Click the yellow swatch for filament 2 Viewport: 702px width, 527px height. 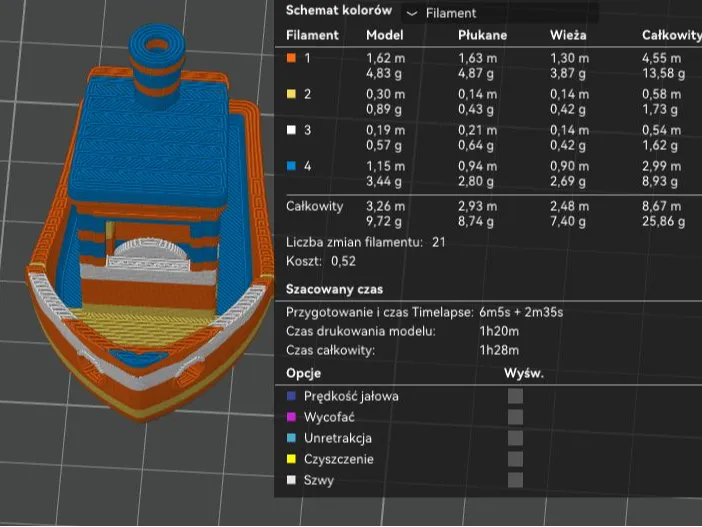(x=291, y=94)
